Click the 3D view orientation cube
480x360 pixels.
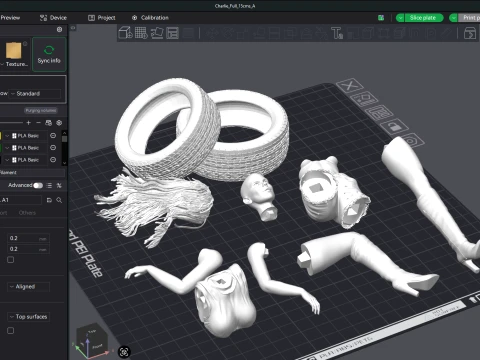point(92,340)
